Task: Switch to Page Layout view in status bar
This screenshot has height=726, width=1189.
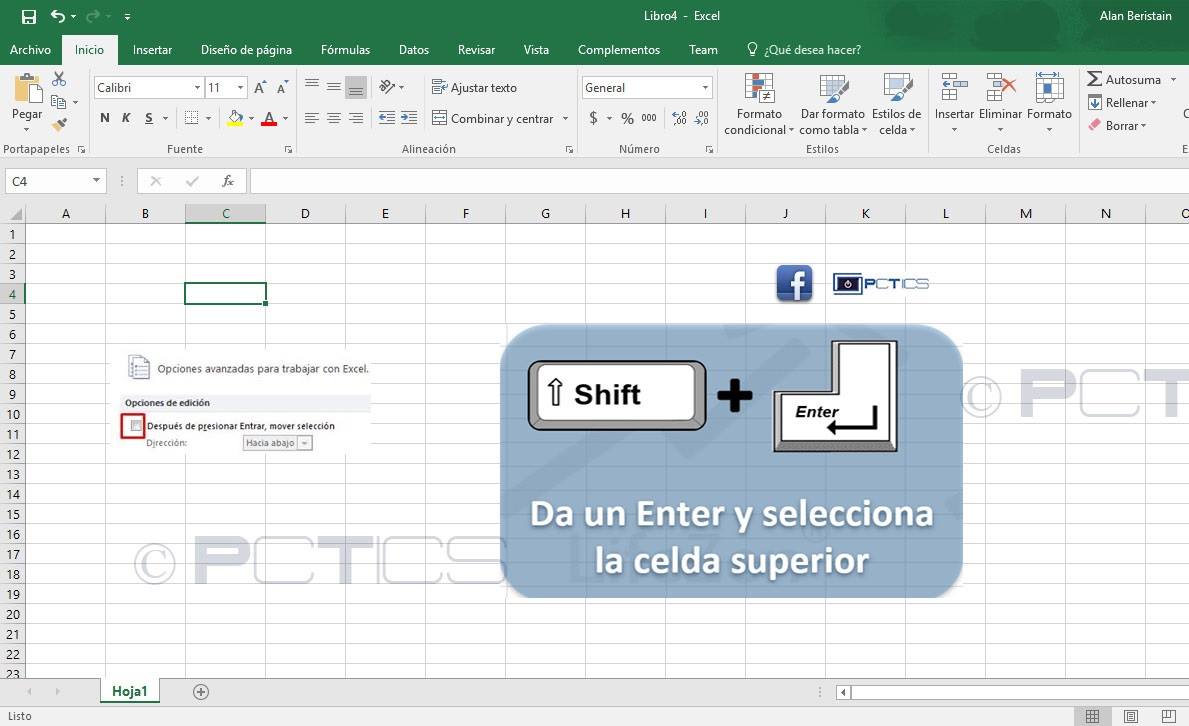Action: (x=1131, y=716)
